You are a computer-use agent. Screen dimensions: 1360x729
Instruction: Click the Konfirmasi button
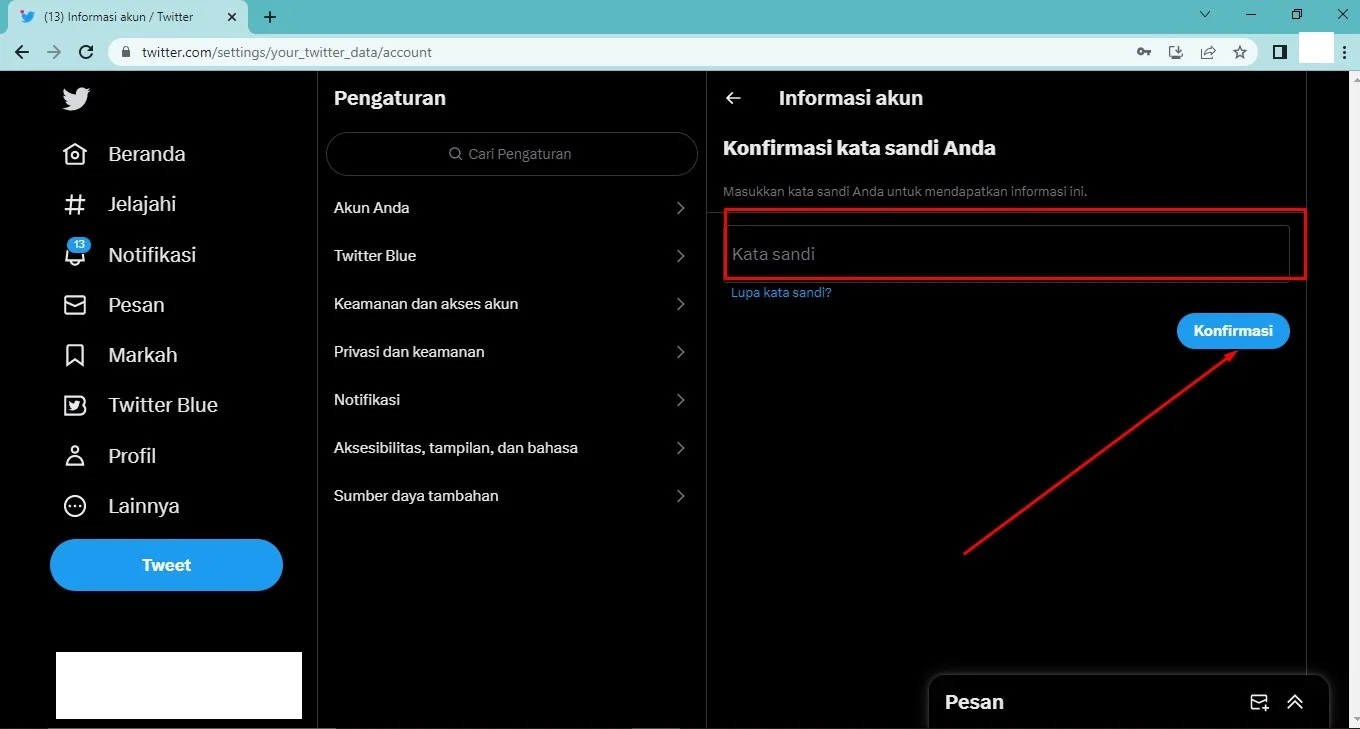[1233, 331]
